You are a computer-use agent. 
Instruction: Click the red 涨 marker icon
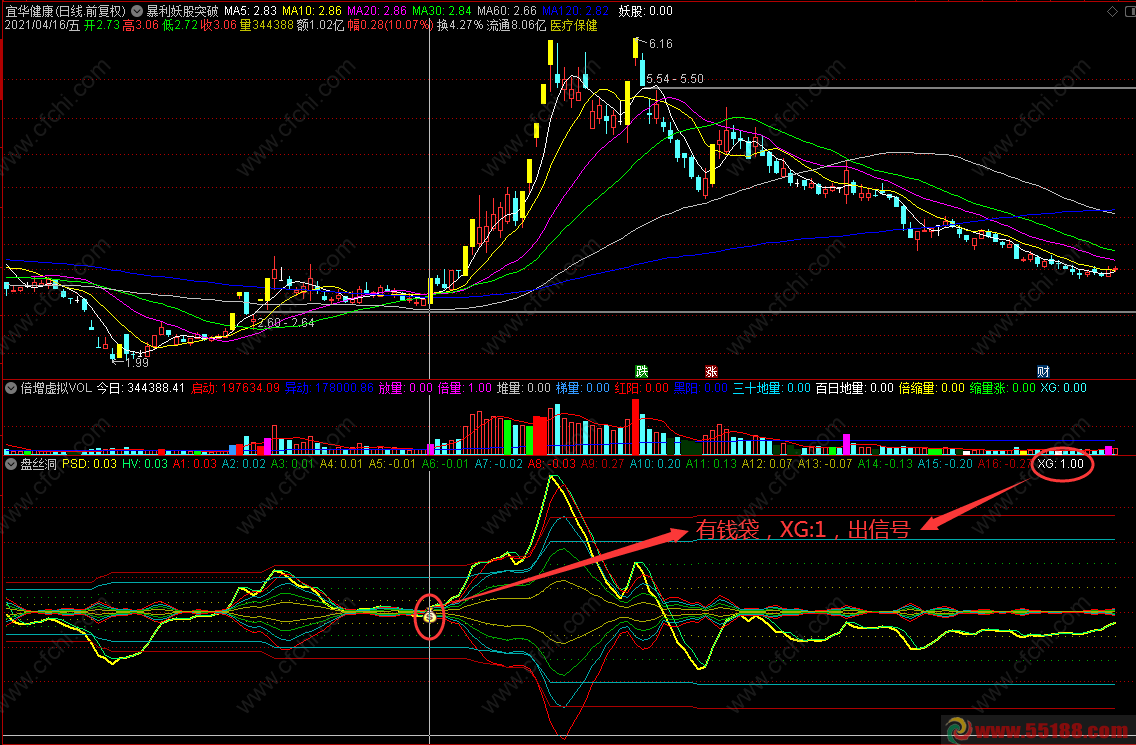click(711, 371)
